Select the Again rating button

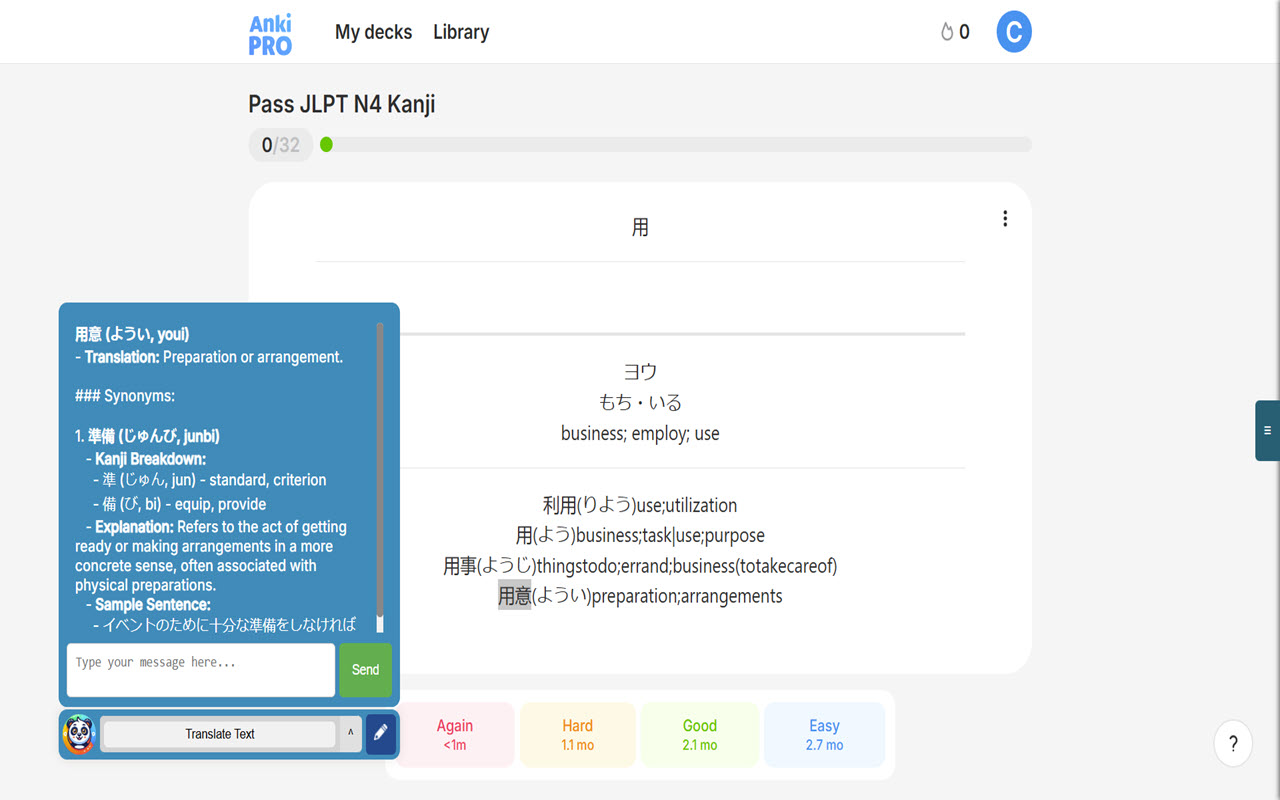click(455, 733)
